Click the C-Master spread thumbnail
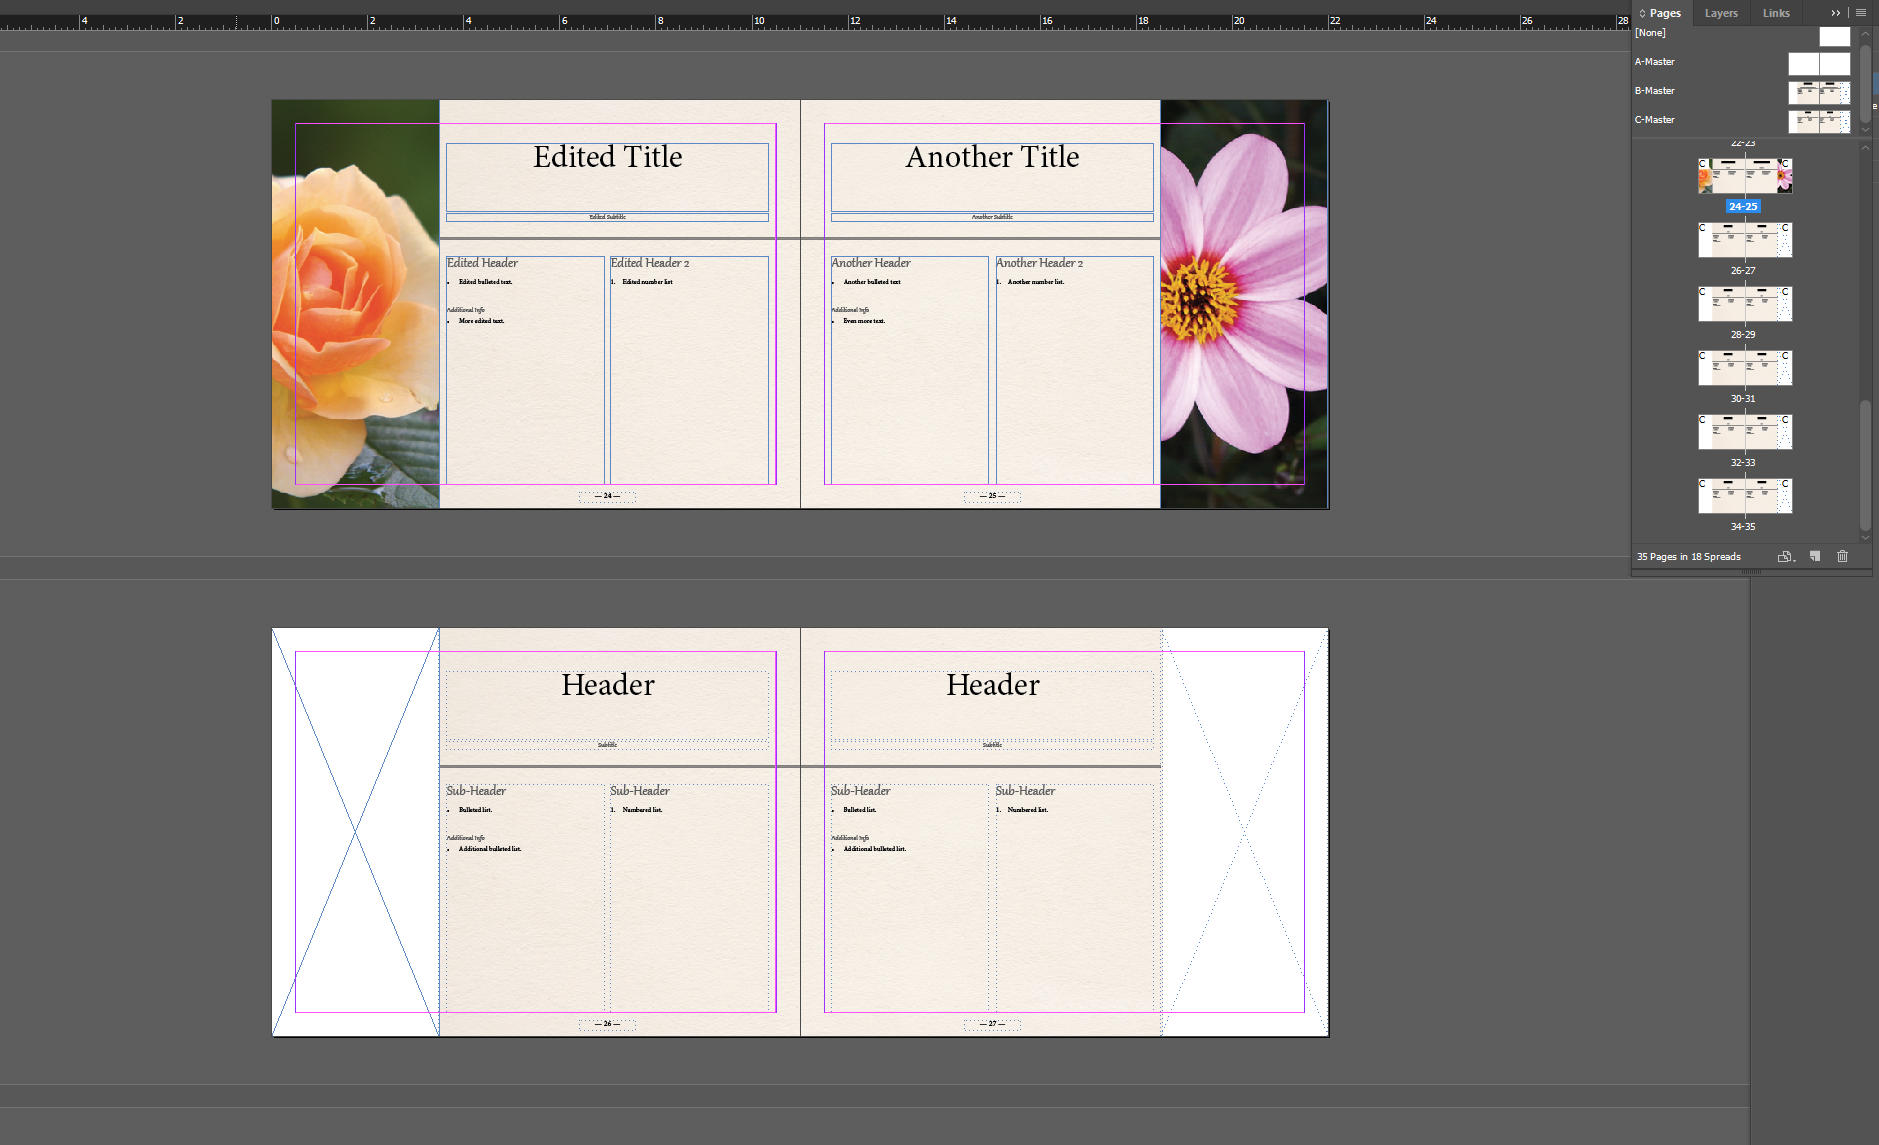This screenshot has width=1879, height=1145. pos(1819,122)
